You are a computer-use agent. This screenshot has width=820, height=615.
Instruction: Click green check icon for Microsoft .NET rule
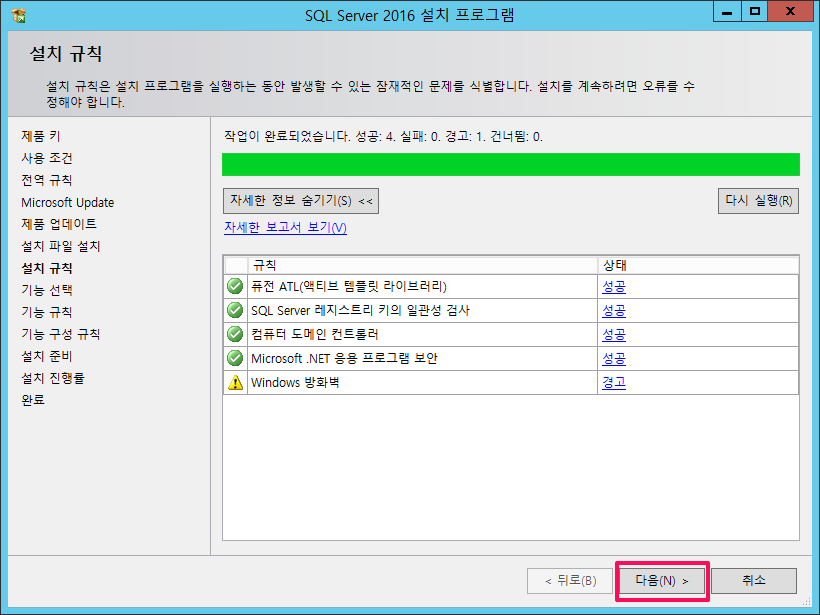click(x=235, y=358)
